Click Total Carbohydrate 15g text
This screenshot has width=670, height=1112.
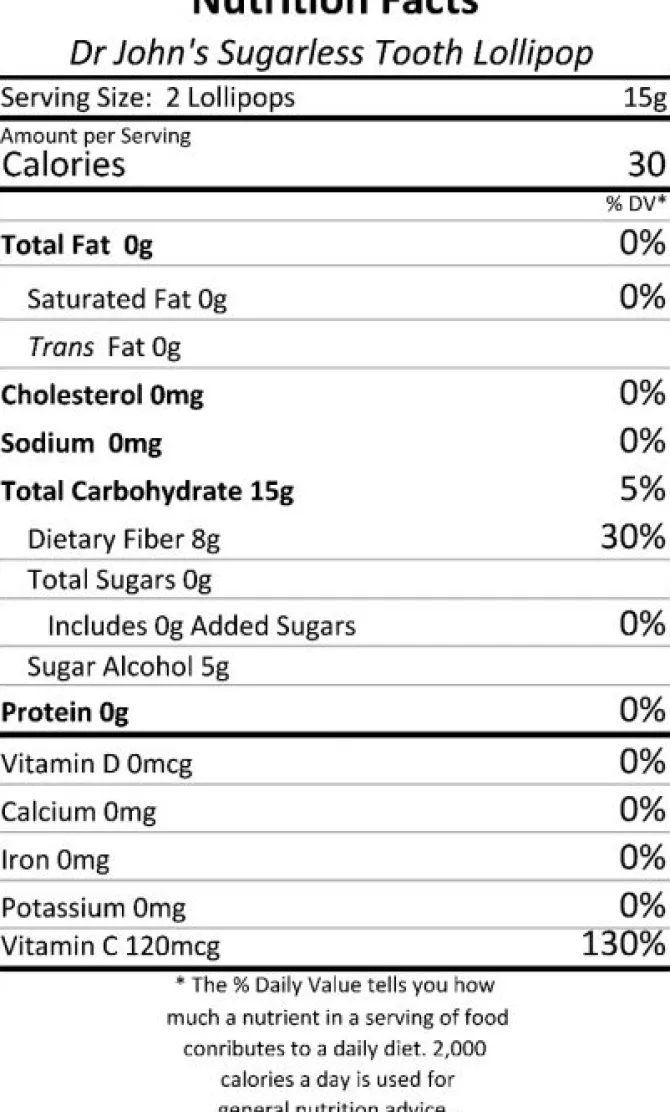147,491
